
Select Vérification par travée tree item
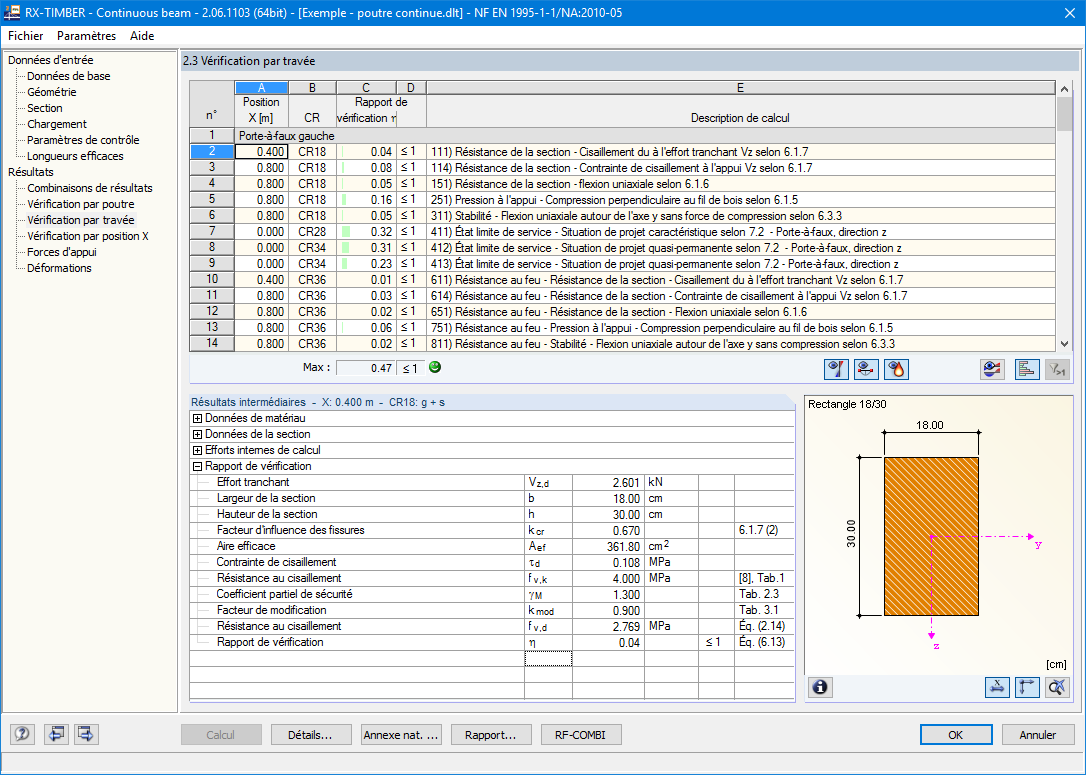pos(81,220)
